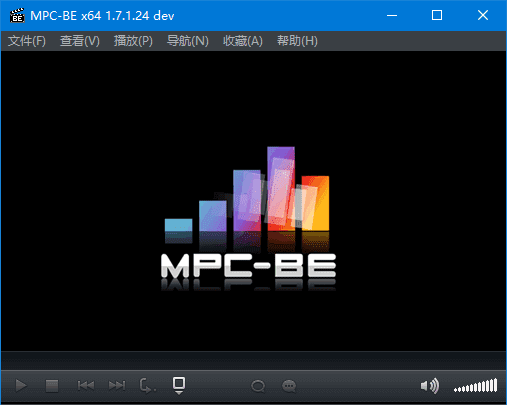Click the Stop button
This screenshot has width=507, height=405.
tap(52, 386)
